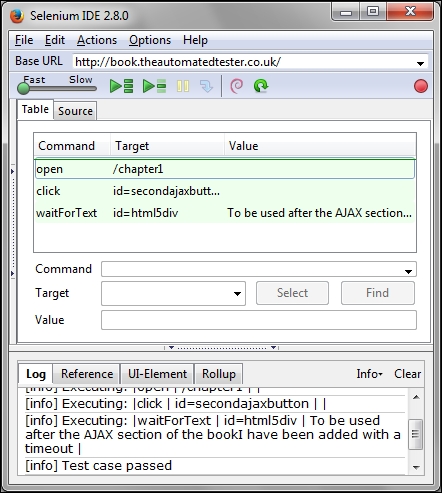Viewport: 442px width, 493px height.
Task: Open the Edit menu
Action: (x=55, y=40)
